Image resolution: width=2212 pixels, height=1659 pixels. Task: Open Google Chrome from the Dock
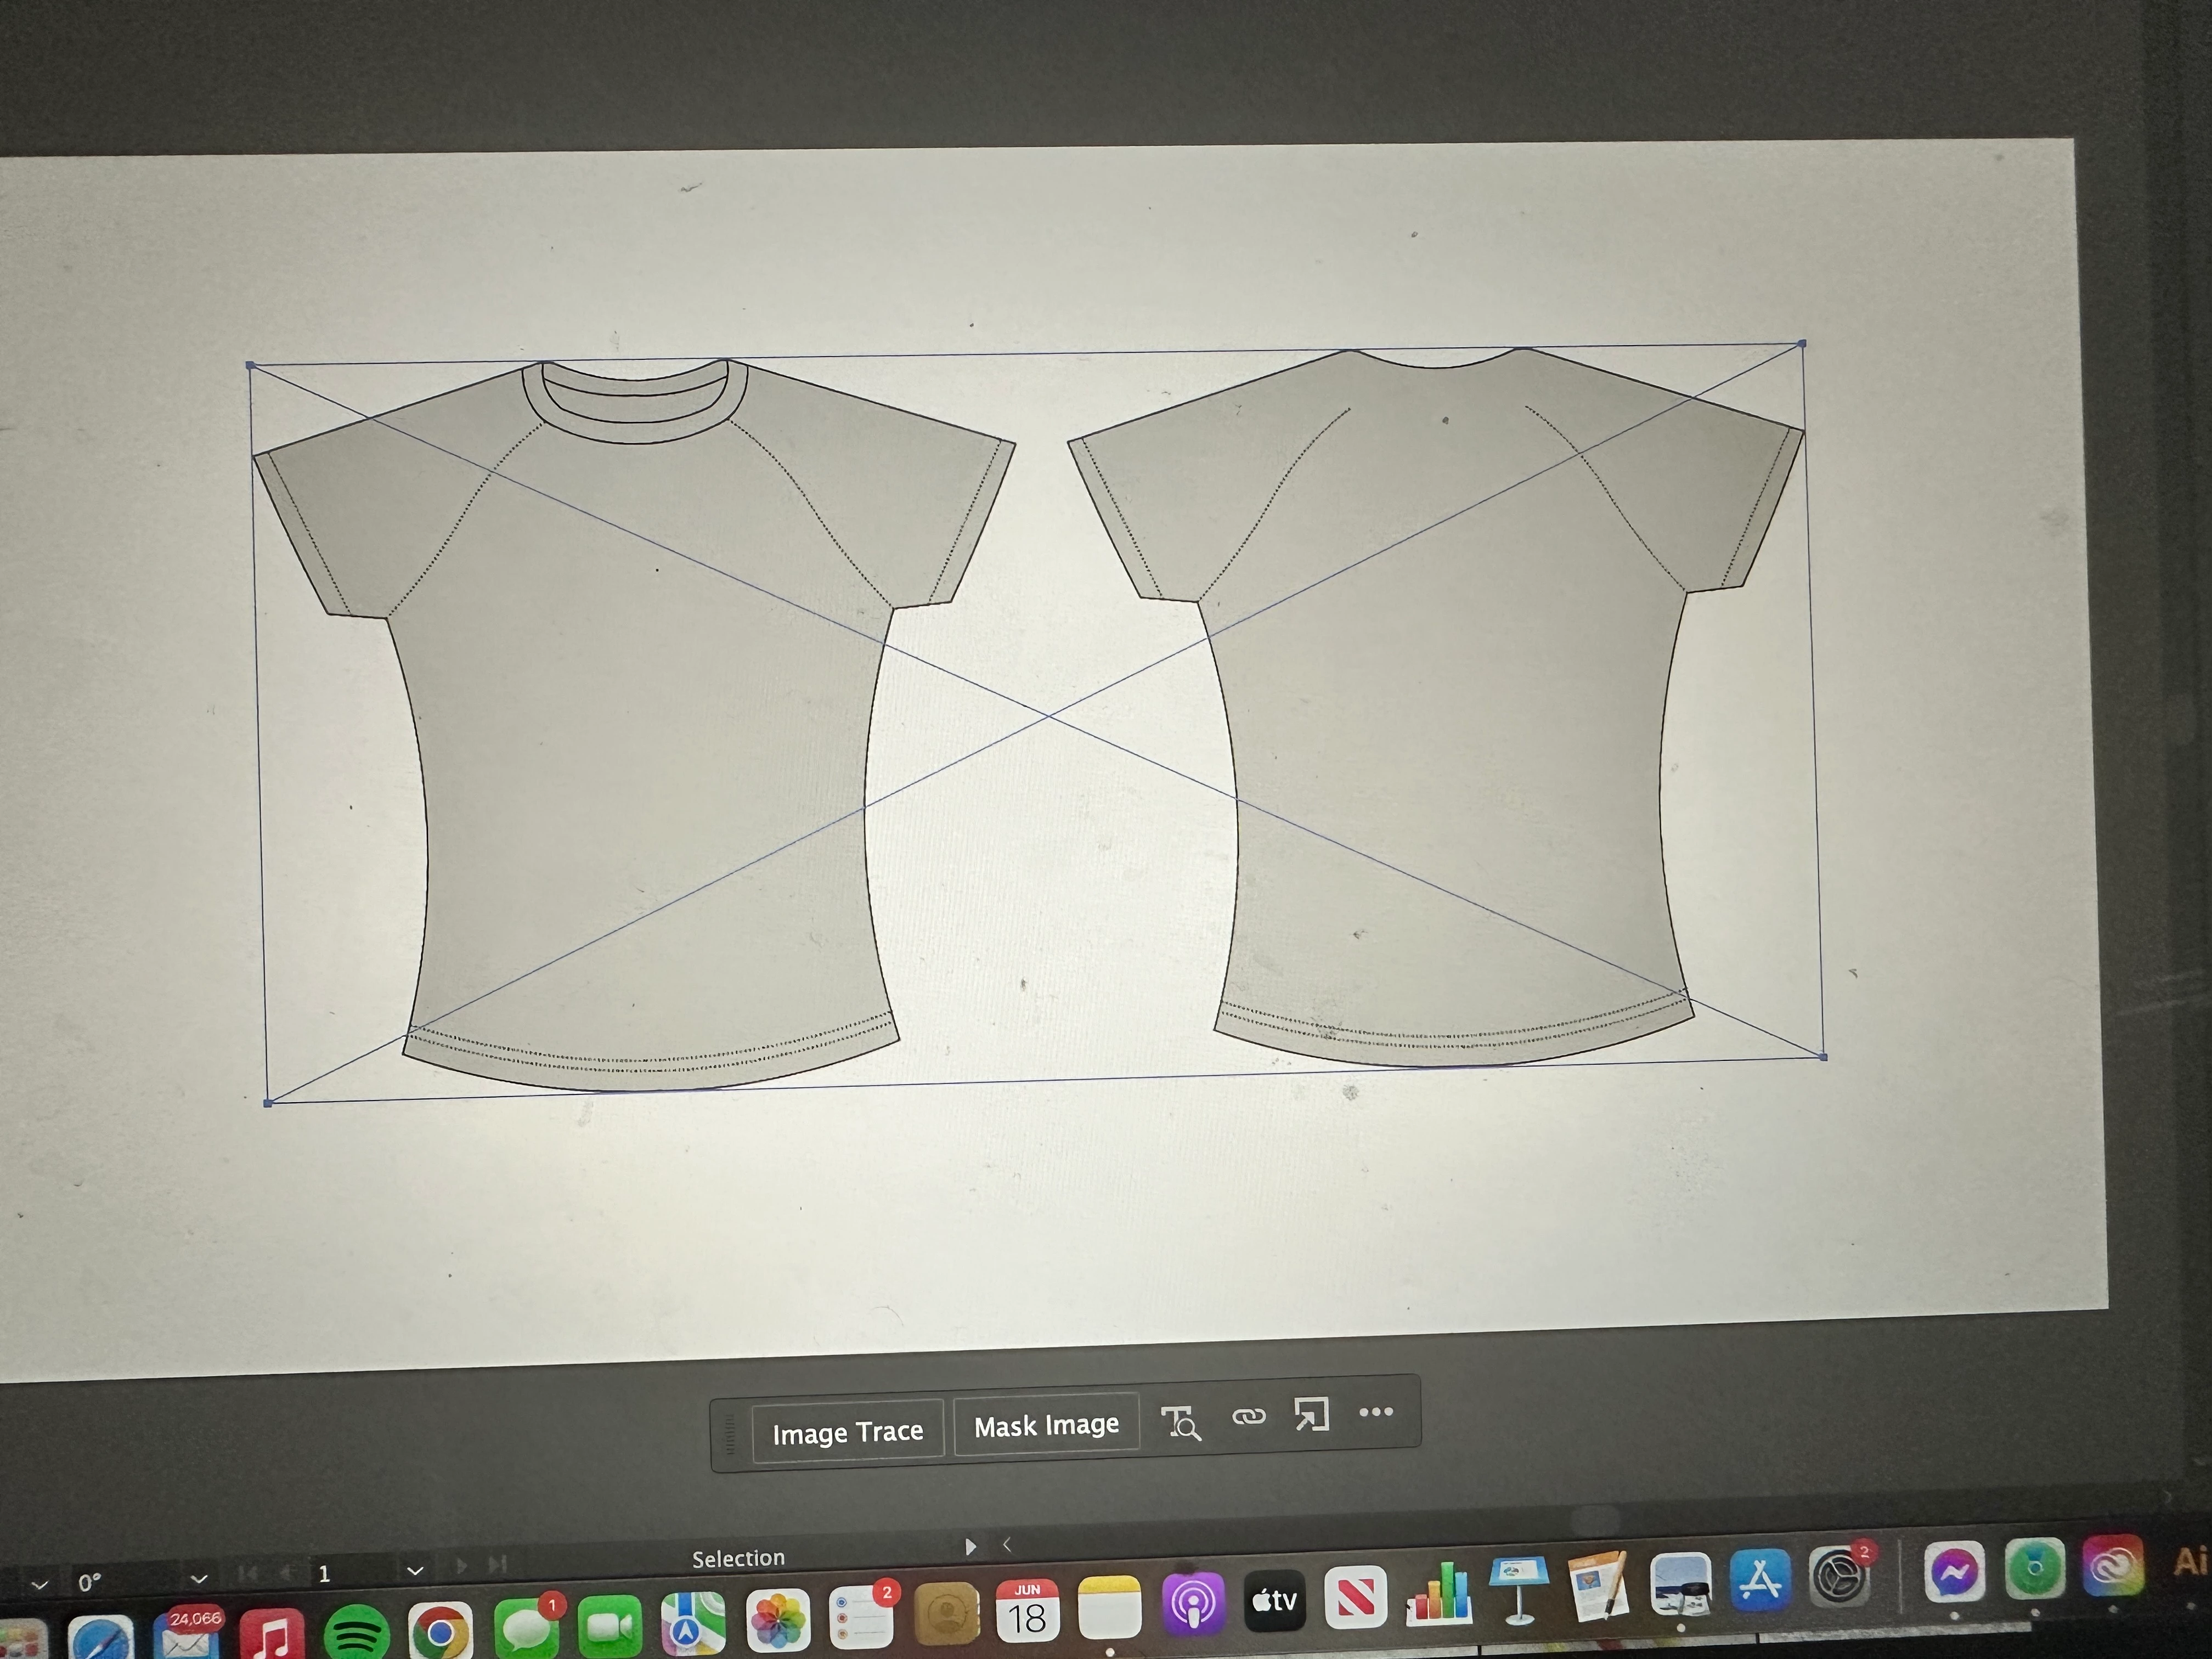tap(440, 1632)
